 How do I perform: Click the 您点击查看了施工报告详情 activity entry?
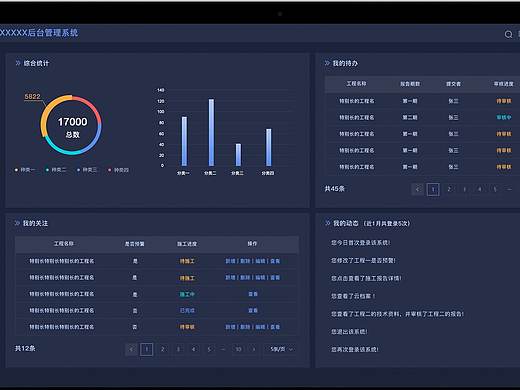[366, 278]
